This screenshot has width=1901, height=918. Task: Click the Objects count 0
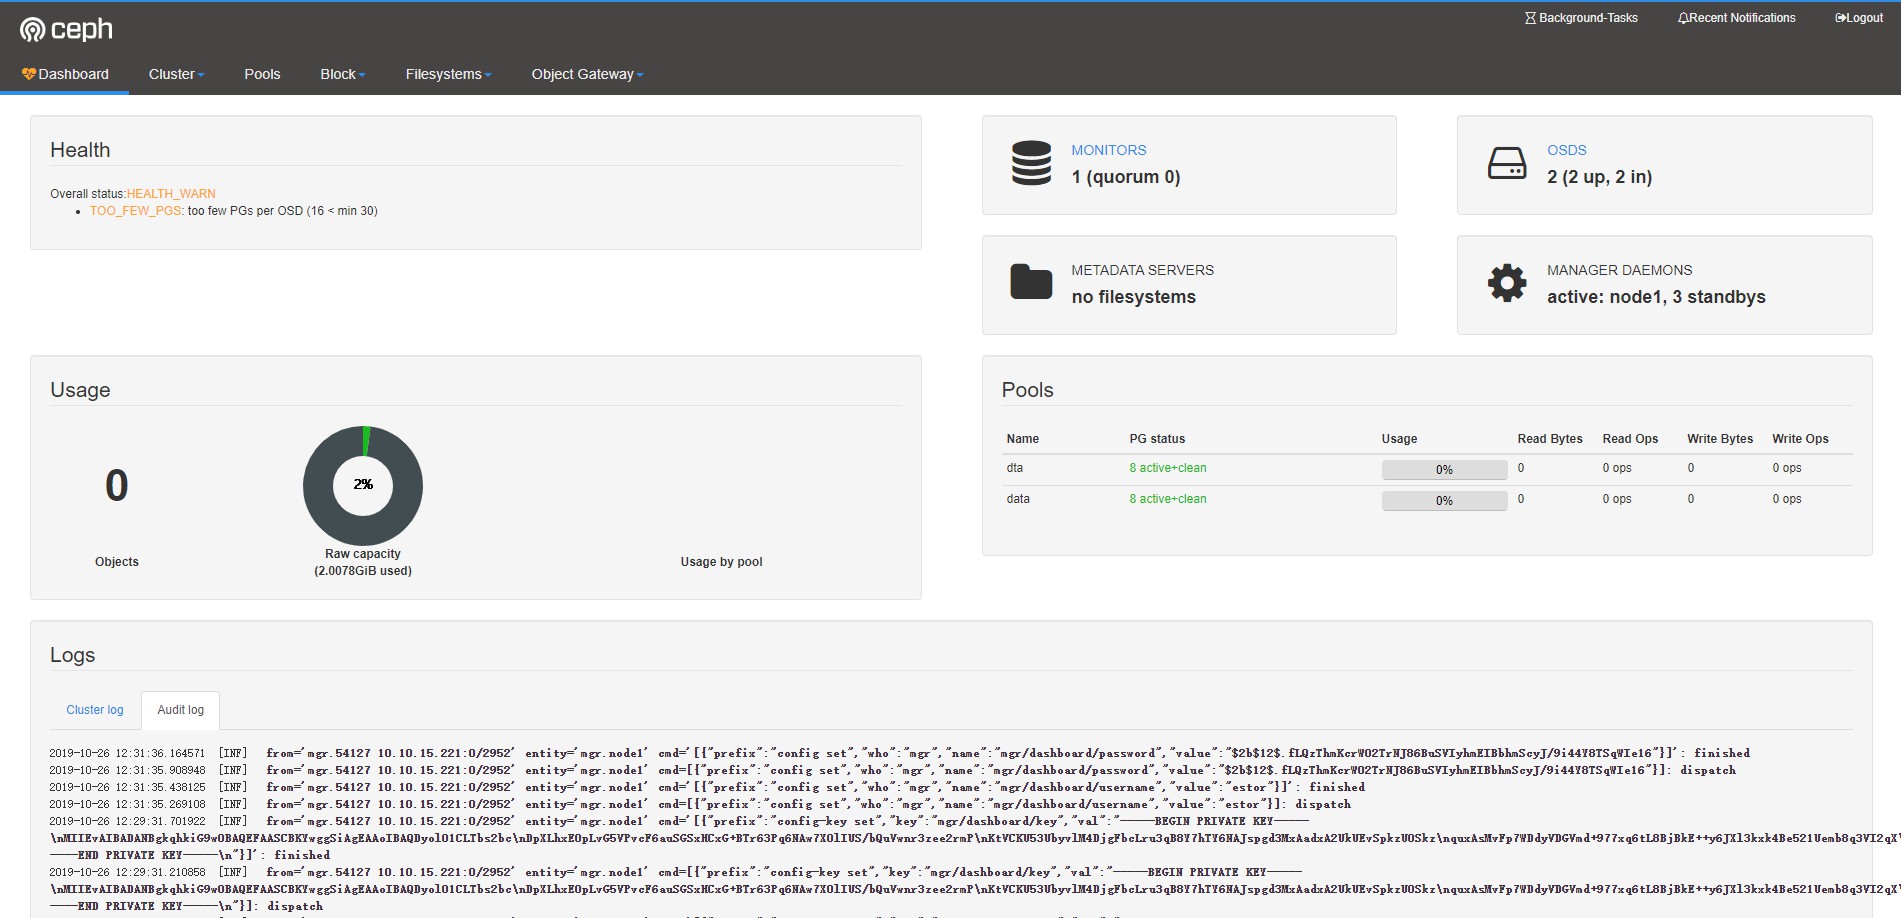[x=117, y=486]
